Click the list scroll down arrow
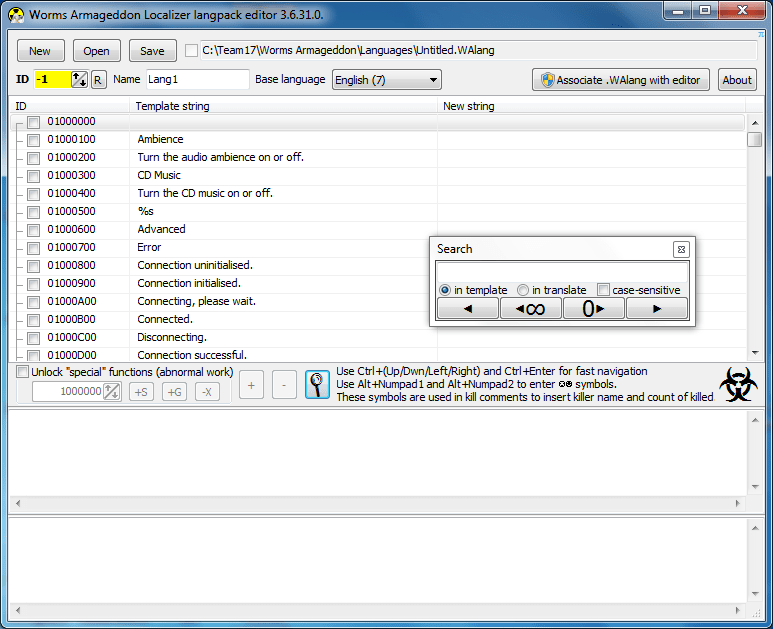This screenshot has height=629, width=773. point(755,353)
